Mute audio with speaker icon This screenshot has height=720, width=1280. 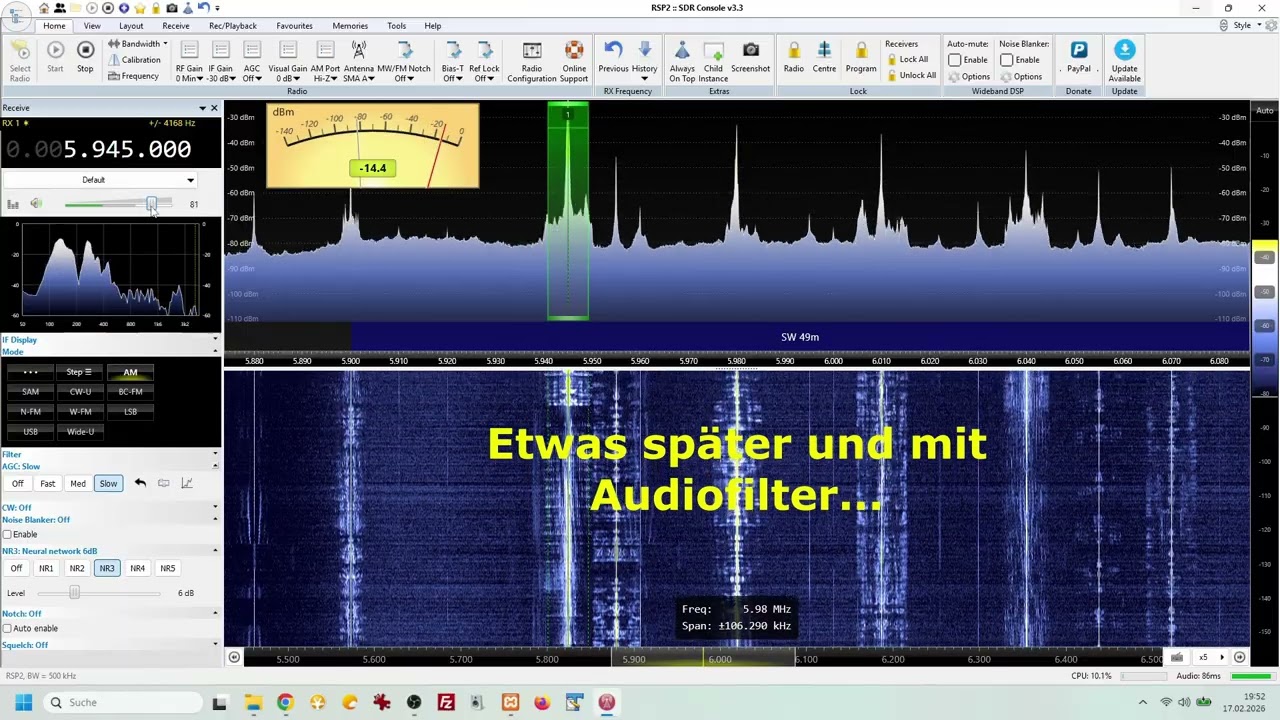(x=36, y=204)
